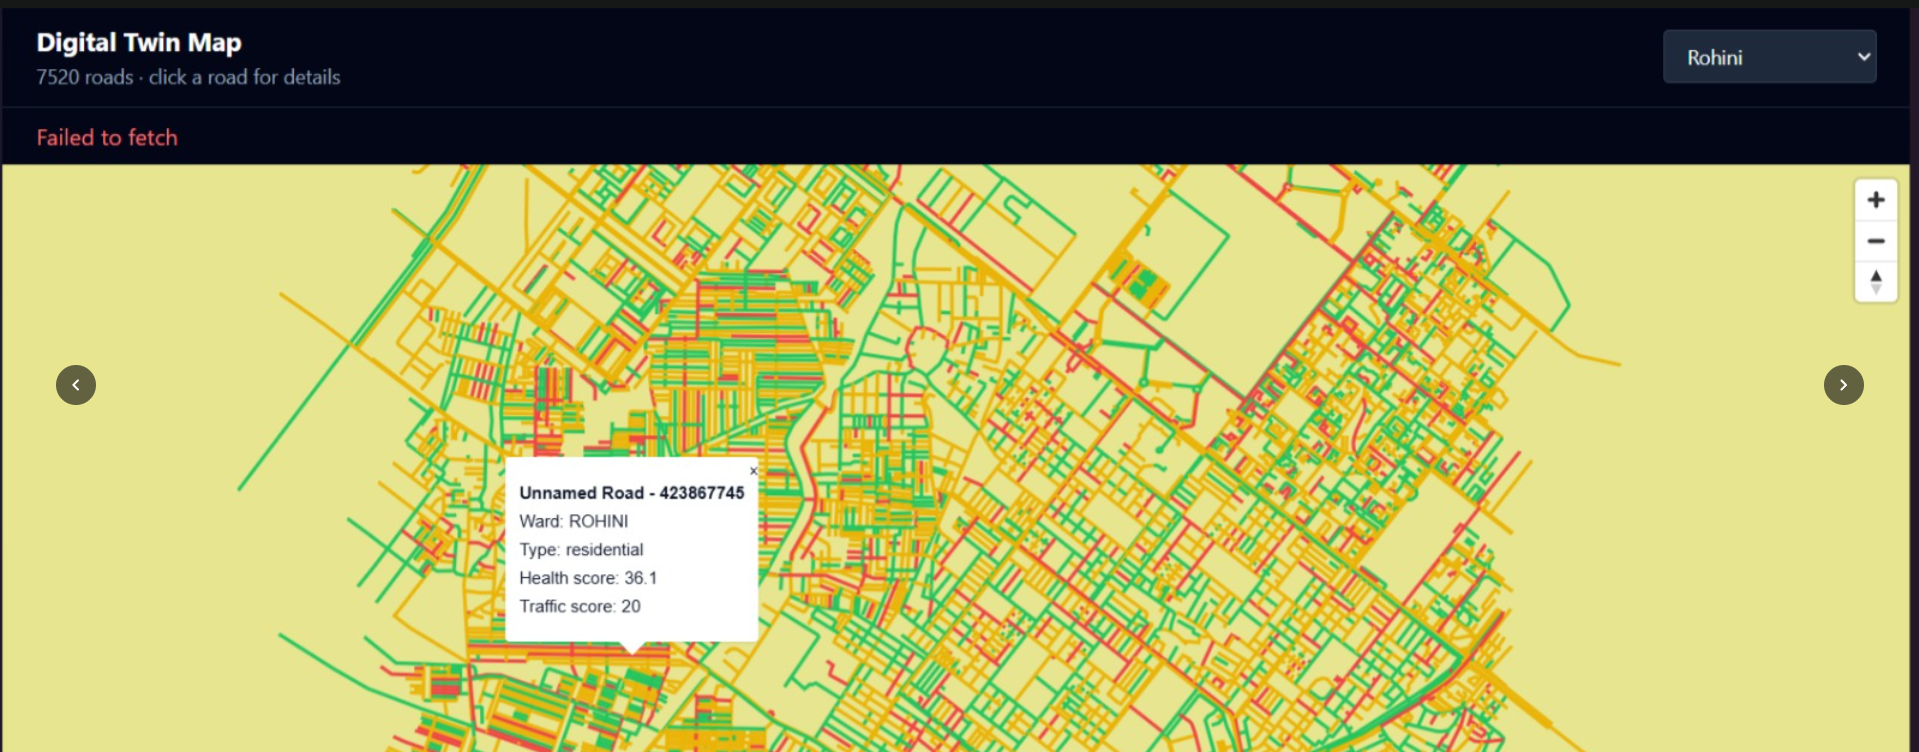This screenshot has height=752, width=1919.
Task: Select popup heading Unnamed Road - 423867745
Action: pyautogui.click(x=631, y=493)
